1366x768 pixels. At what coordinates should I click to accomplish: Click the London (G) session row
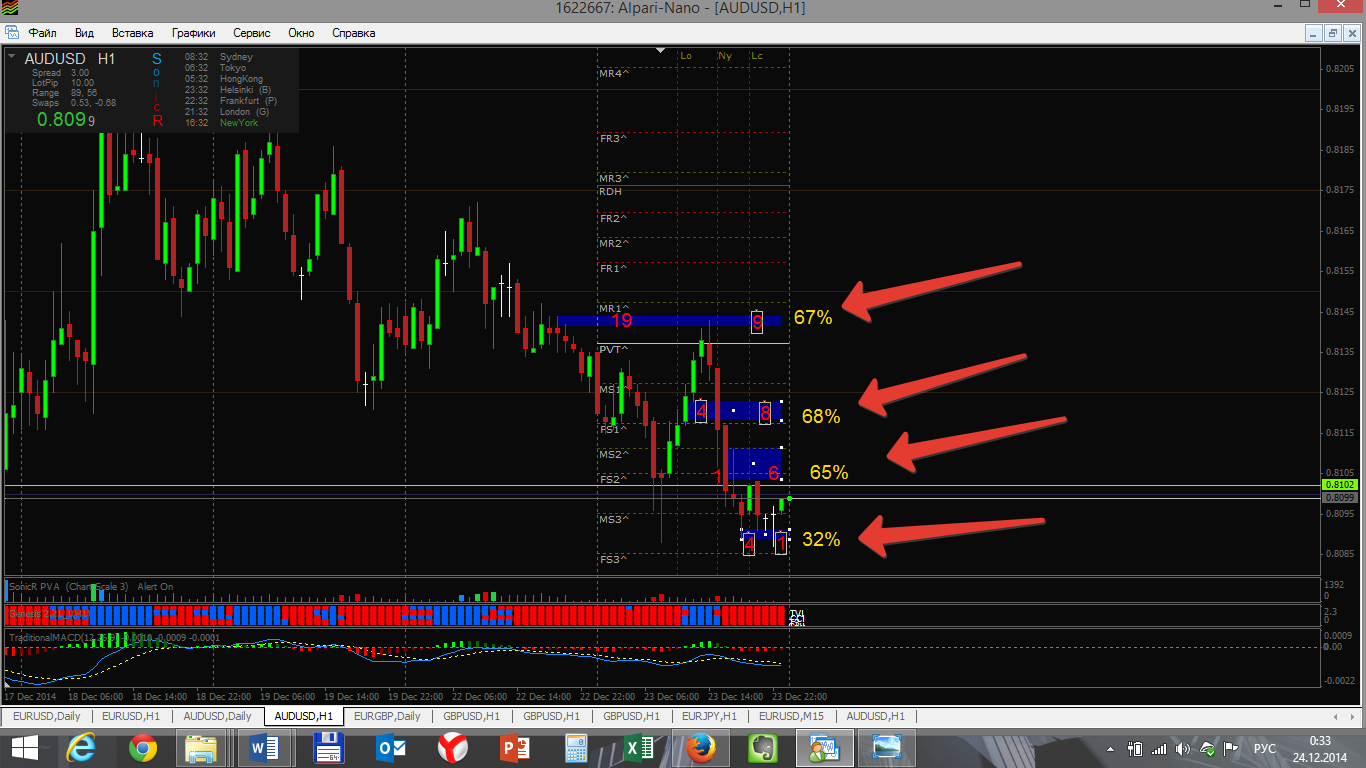pyautogui.click(x=228, y=111)
